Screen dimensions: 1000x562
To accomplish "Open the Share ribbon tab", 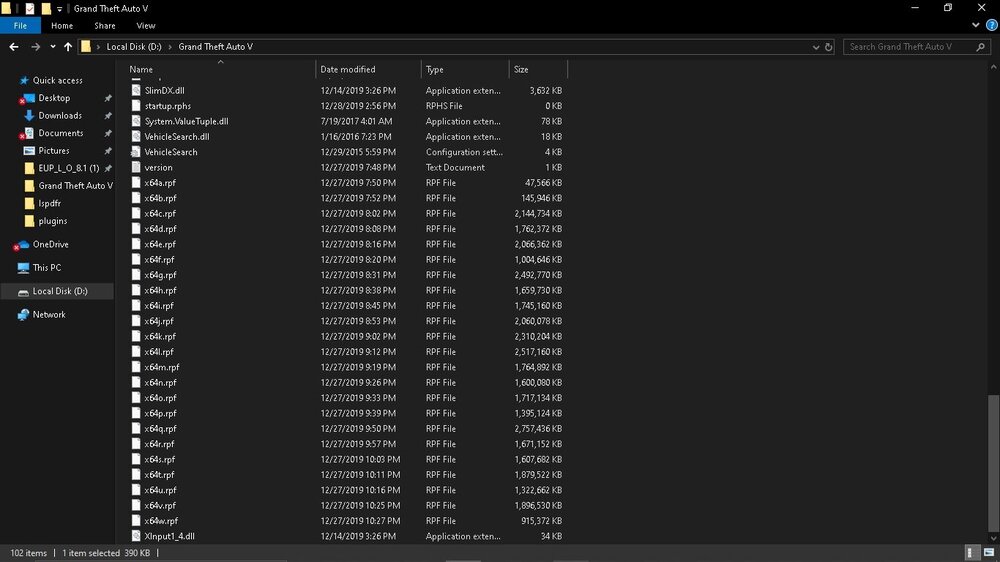I will [105, 26].
